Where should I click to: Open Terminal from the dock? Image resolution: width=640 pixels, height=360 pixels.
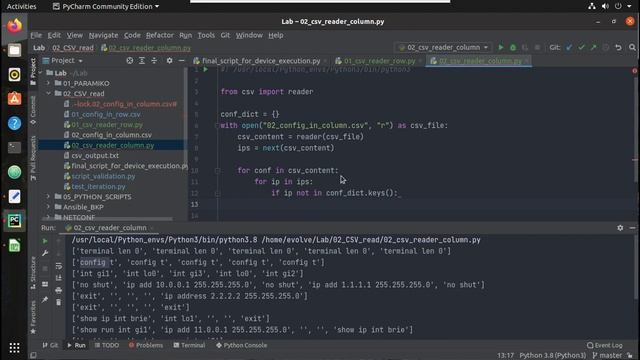coord(14,147)
